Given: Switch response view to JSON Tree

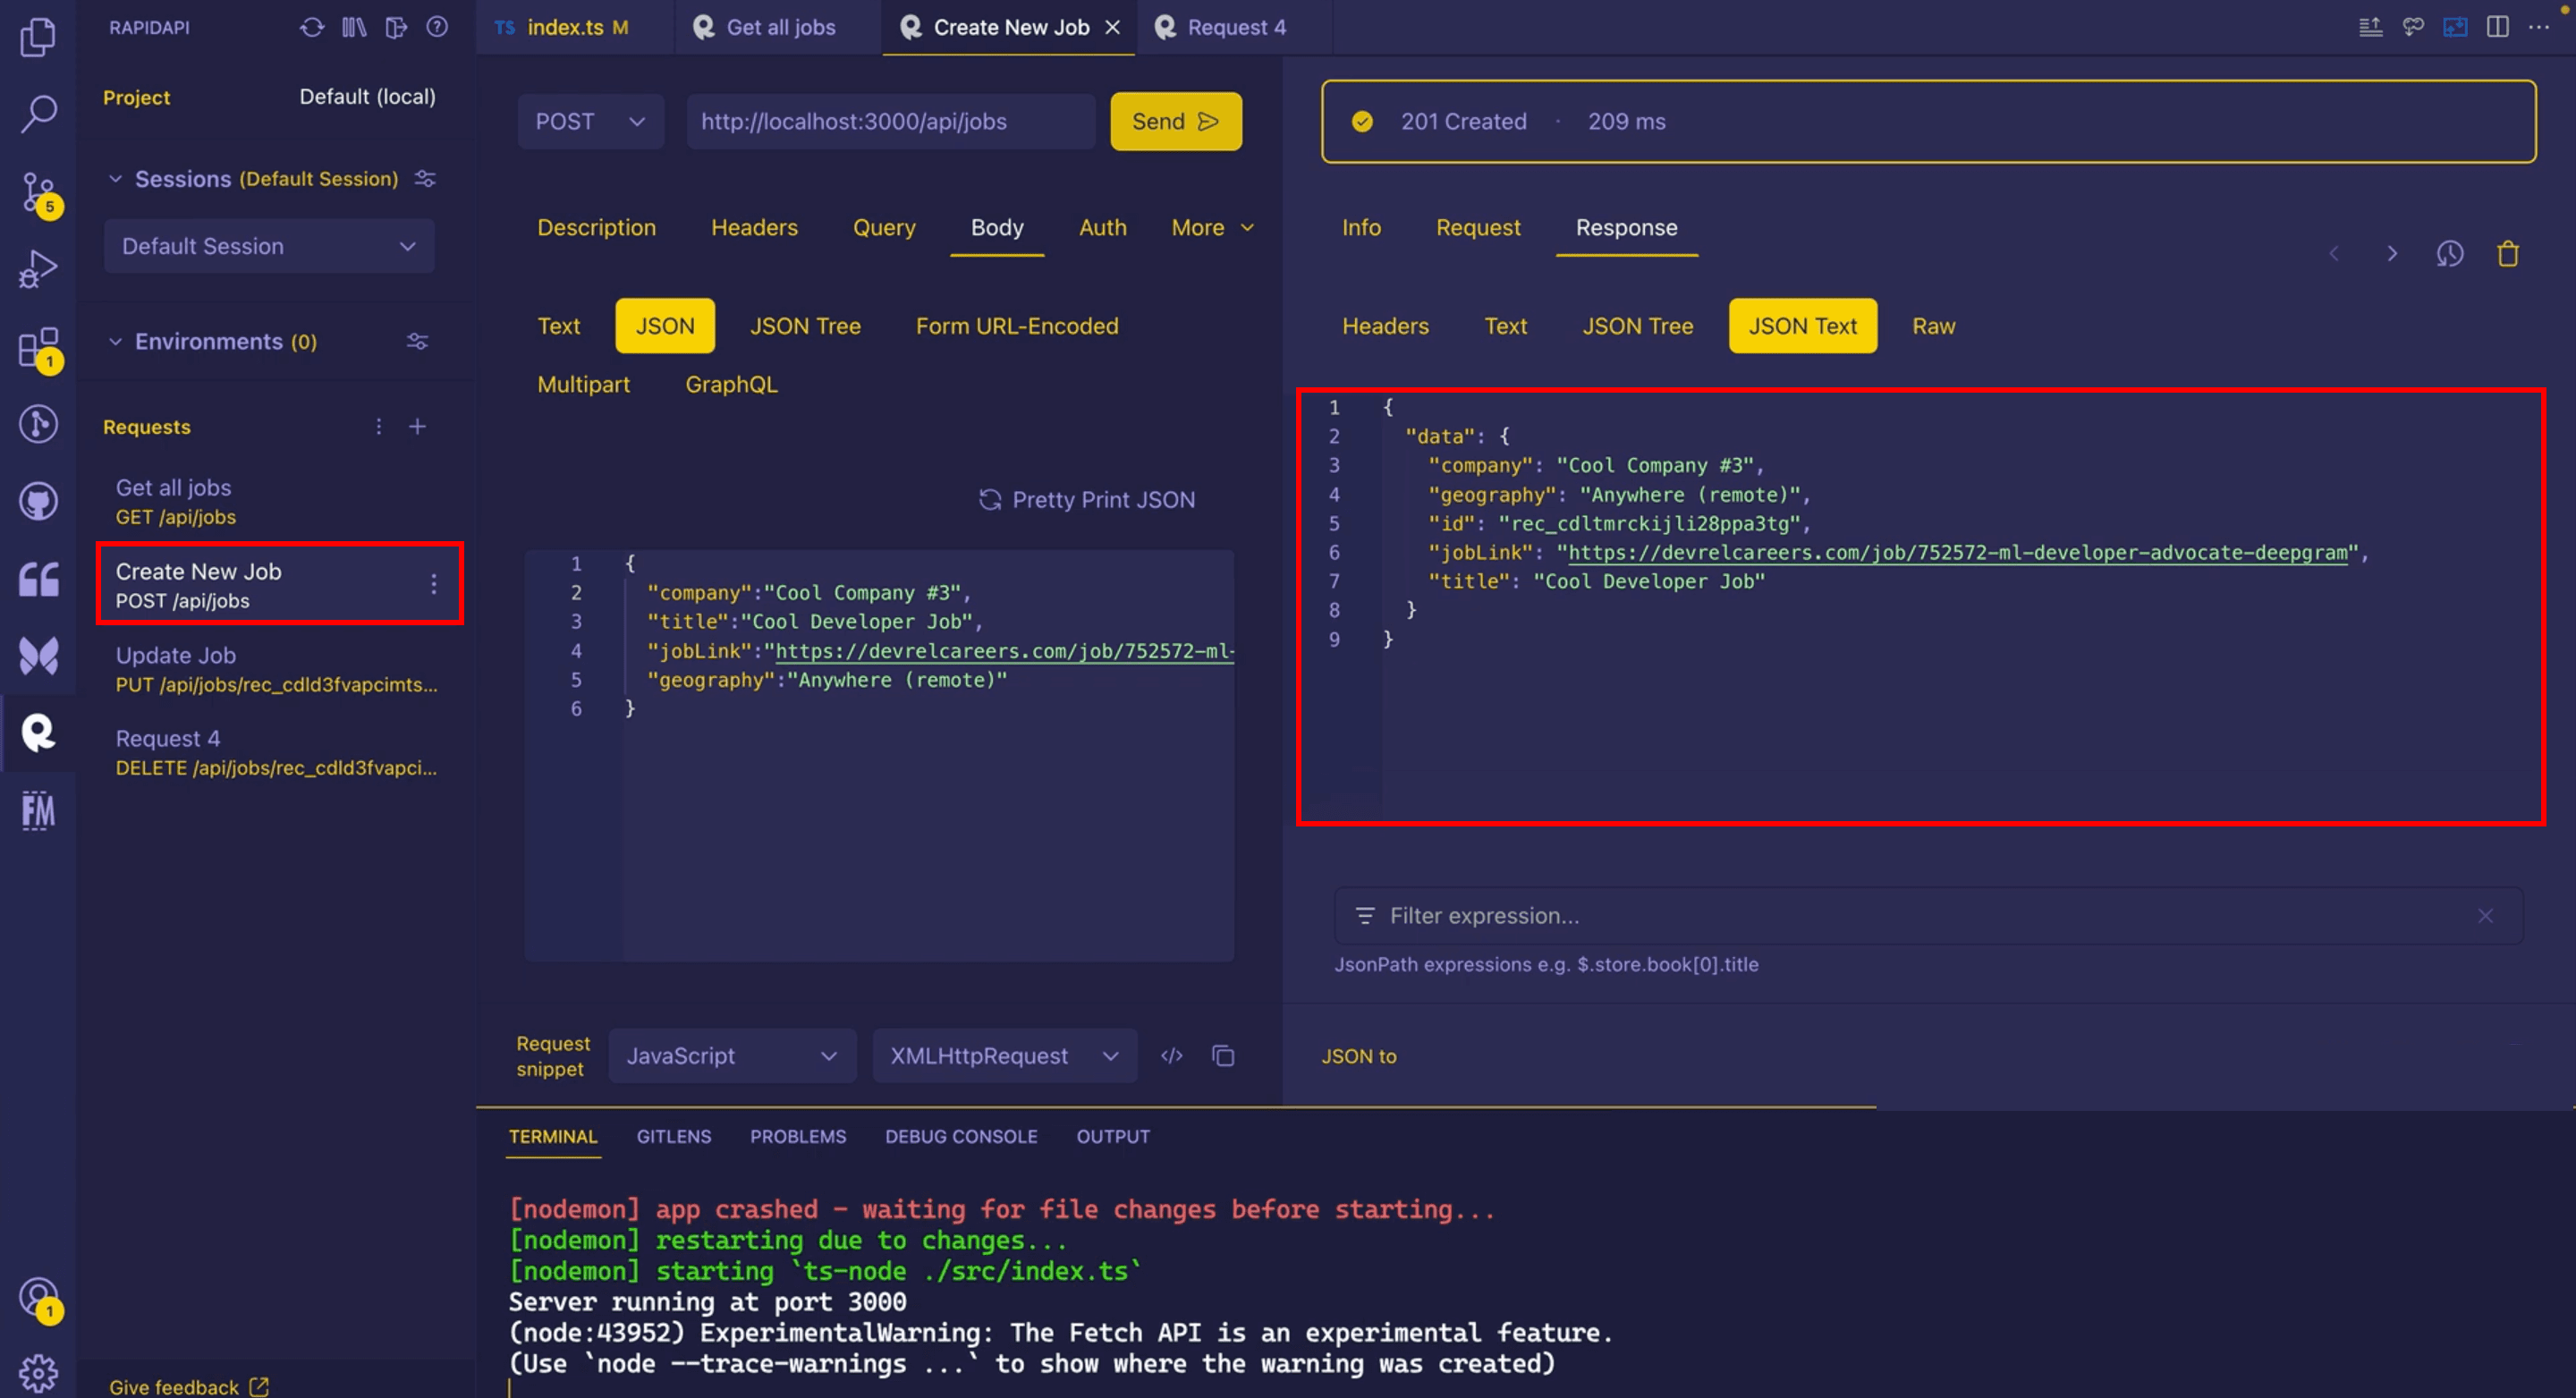Looking at the screenshot, I should click(1637, 326).
